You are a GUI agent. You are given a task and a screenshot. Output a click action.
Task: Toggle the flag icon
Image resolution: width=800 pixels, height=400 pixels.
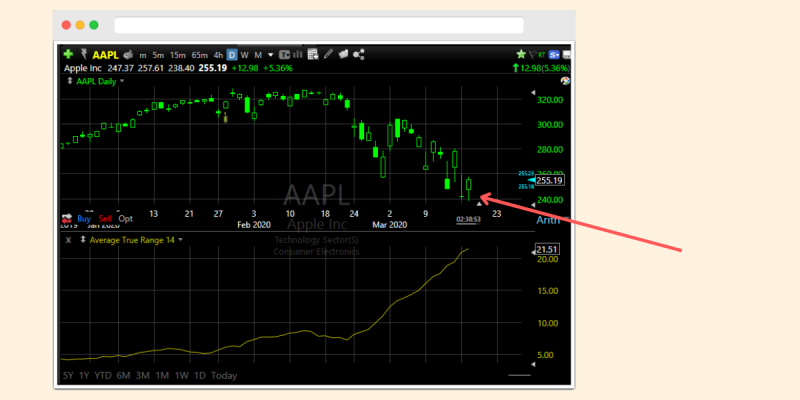[532, 55]
